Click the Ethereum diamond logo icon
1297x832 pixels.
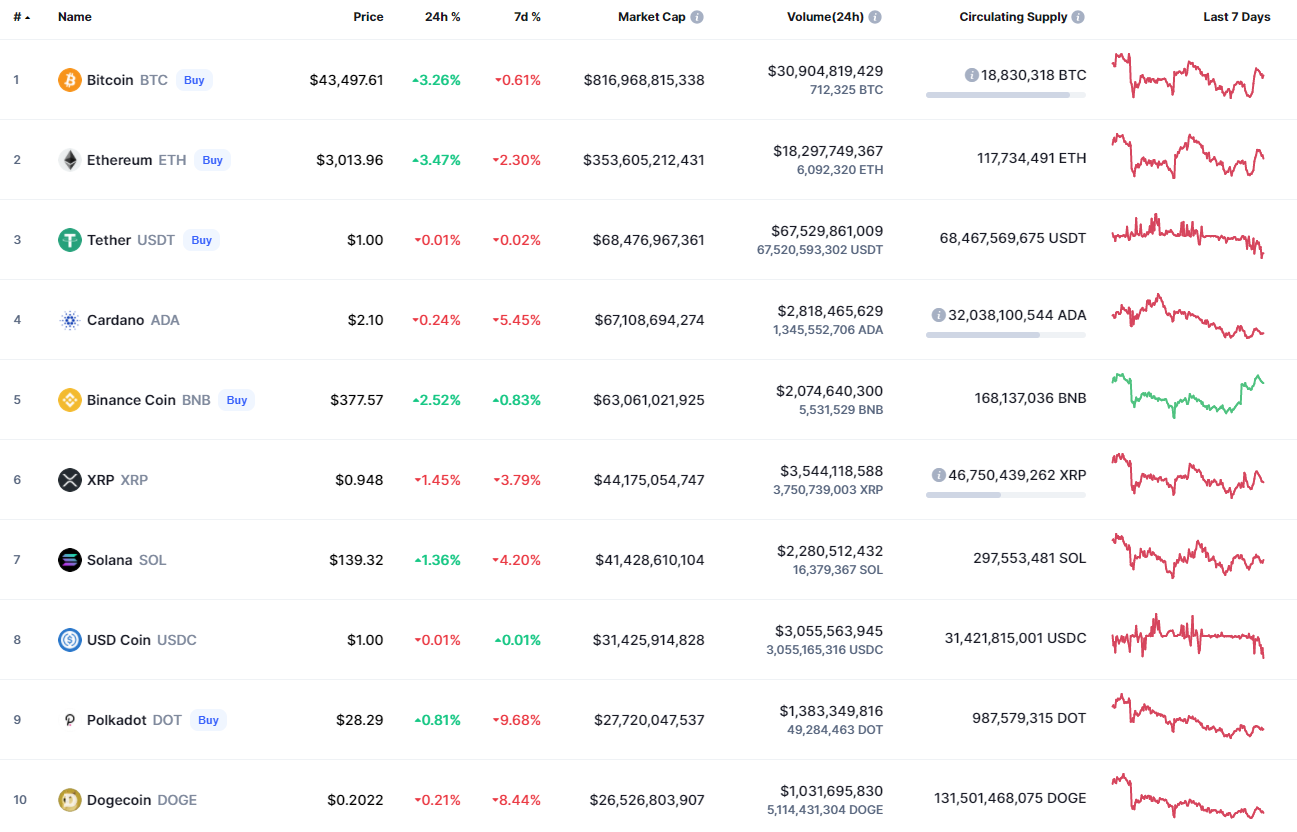click(70, 160)
